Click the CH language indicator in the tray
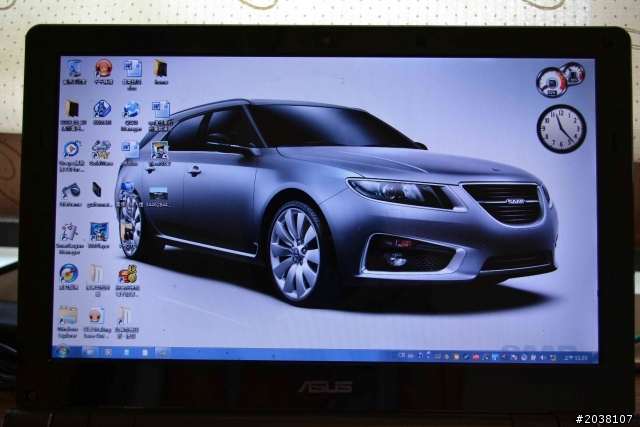The image size is (640, 427). [x=402, y=356]
